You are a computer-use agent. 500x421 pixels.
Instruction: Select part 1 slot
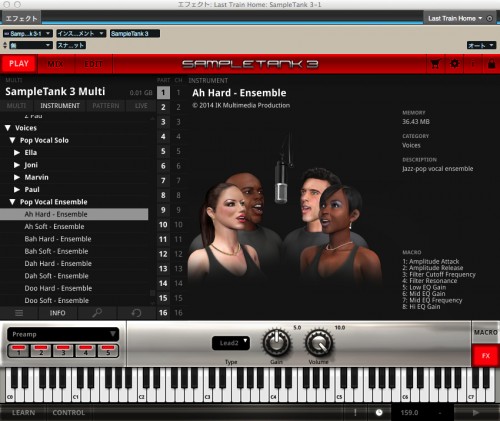pyautogui.click(x=163, y=92)
